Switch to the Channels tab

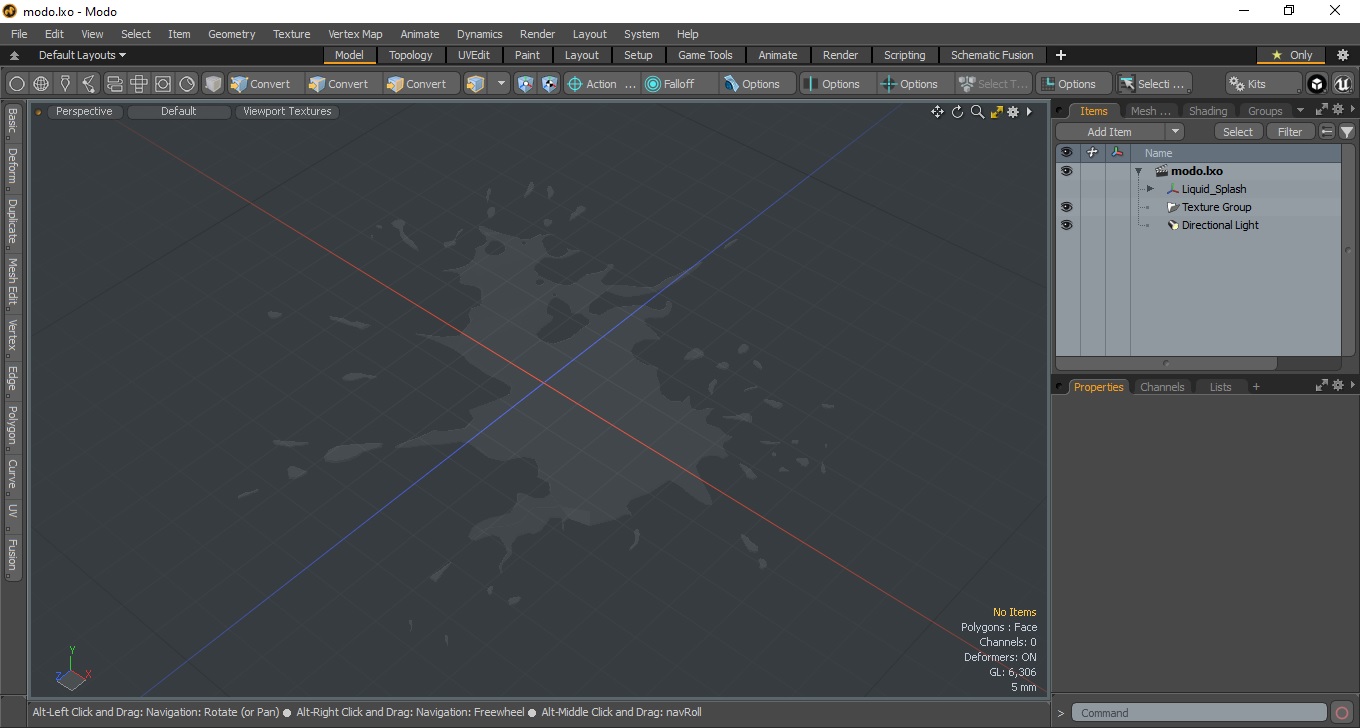tap(1162, 387)
